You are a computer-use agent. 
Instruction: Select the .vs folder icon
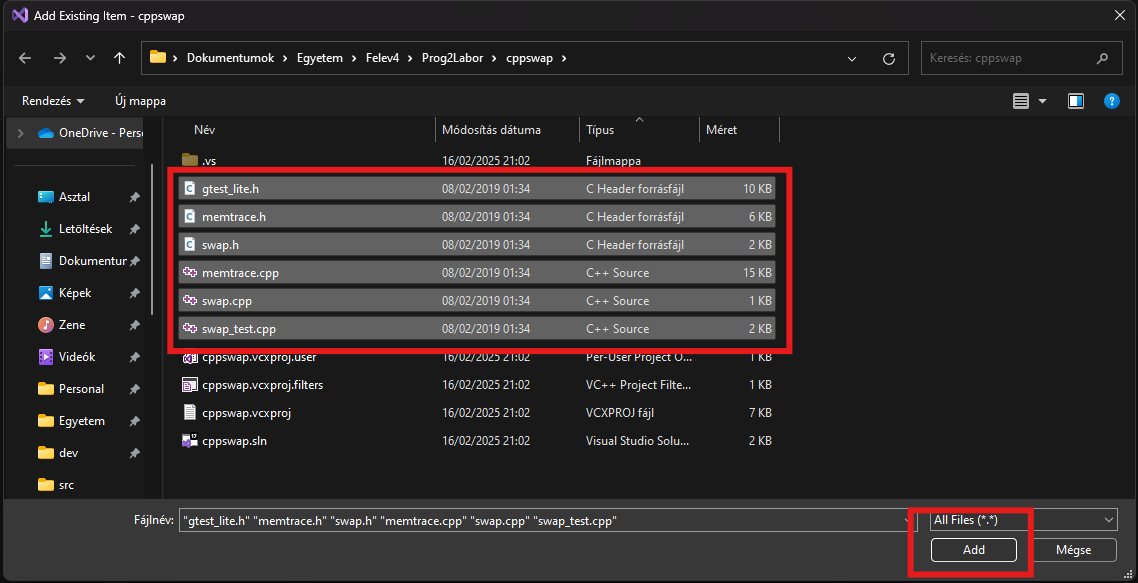coord(190,160)
